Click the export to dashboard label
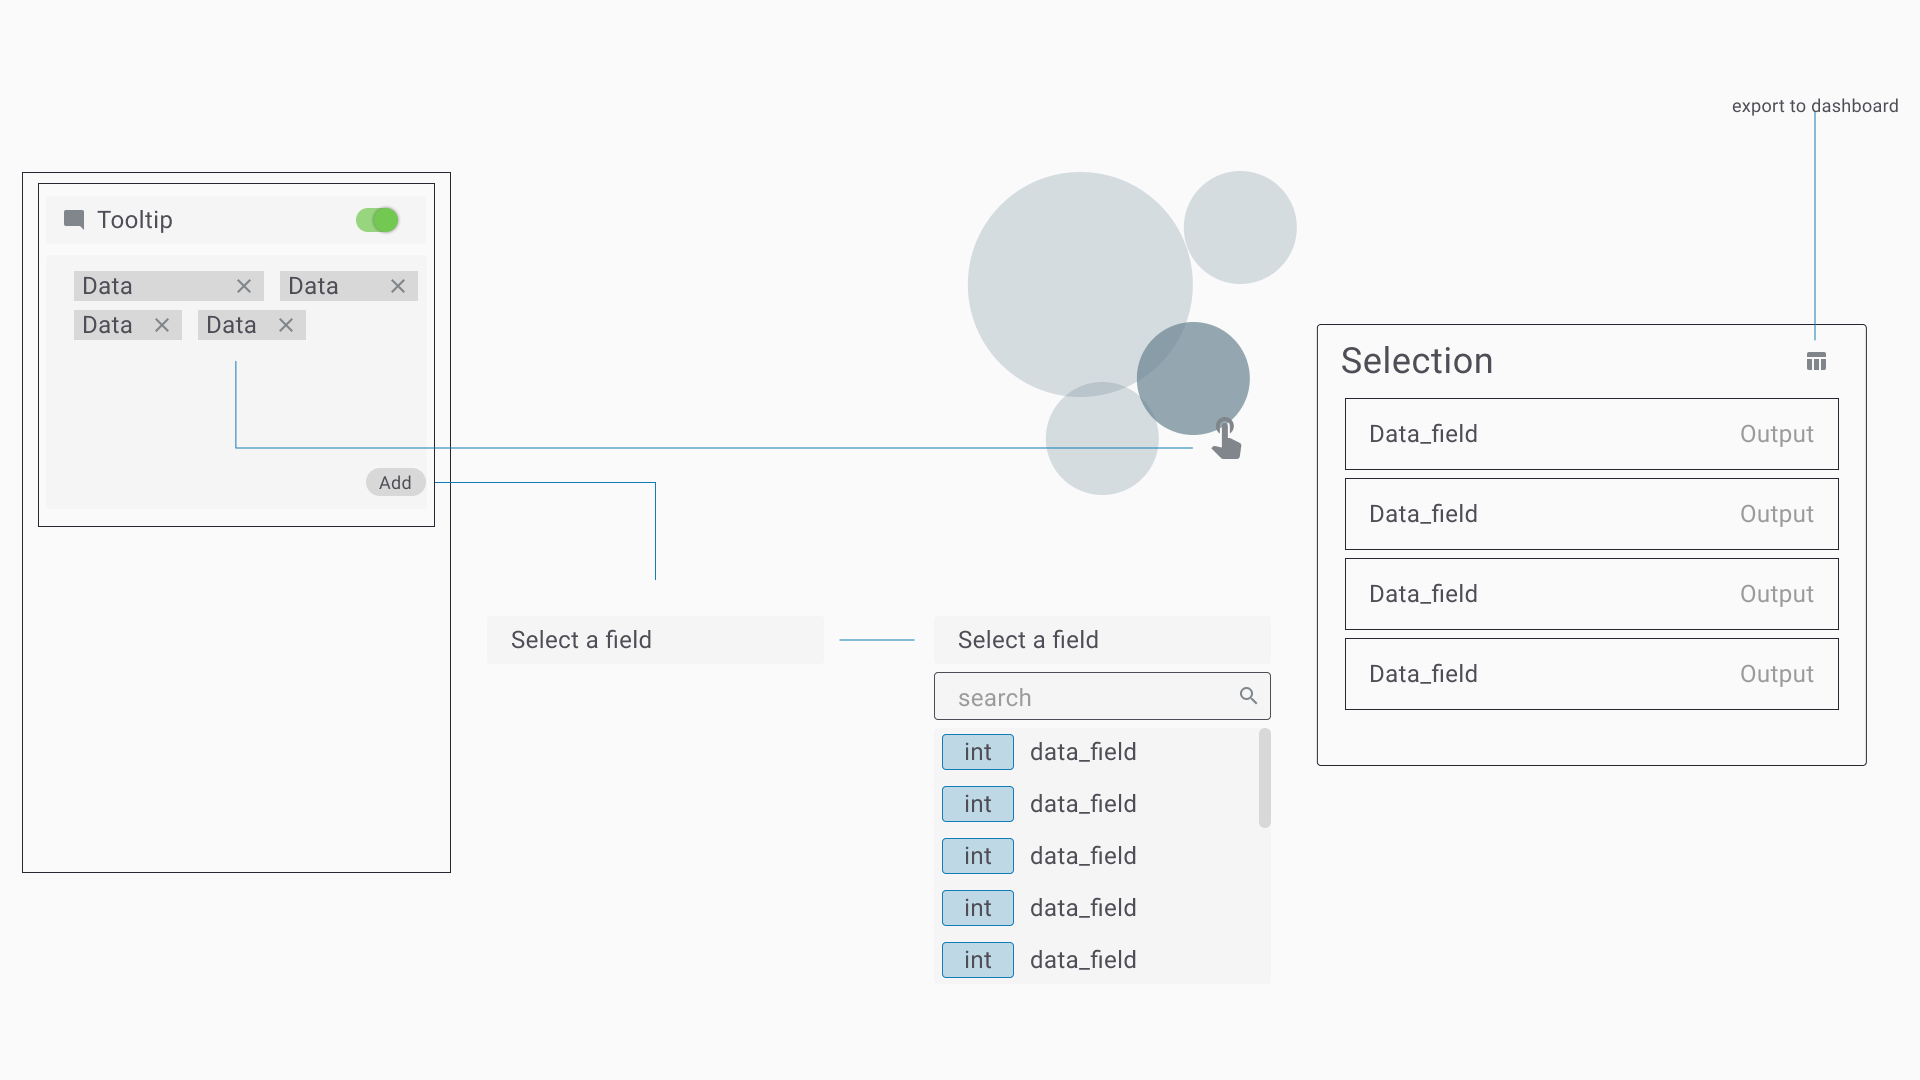 (x=1814, y=106)
